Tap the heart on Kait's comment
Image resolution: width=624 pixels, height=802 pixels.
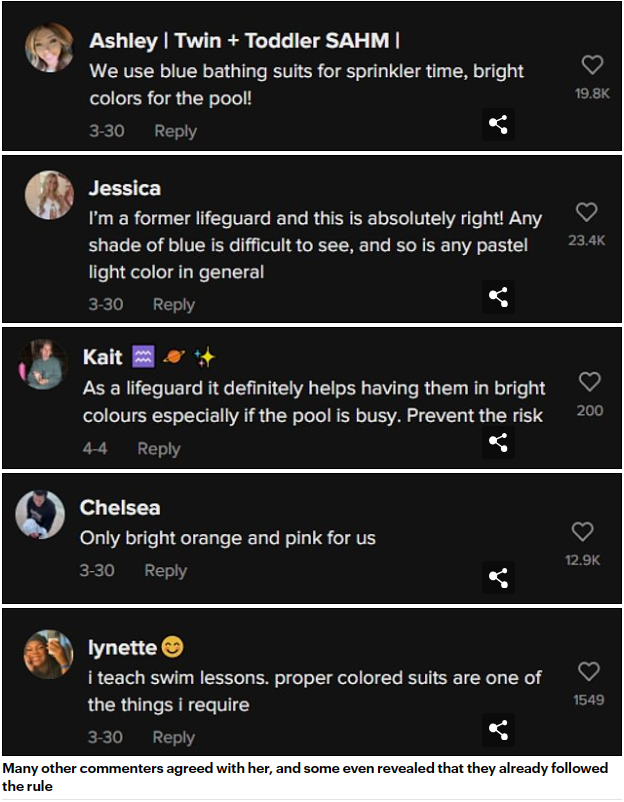(590, 381)
